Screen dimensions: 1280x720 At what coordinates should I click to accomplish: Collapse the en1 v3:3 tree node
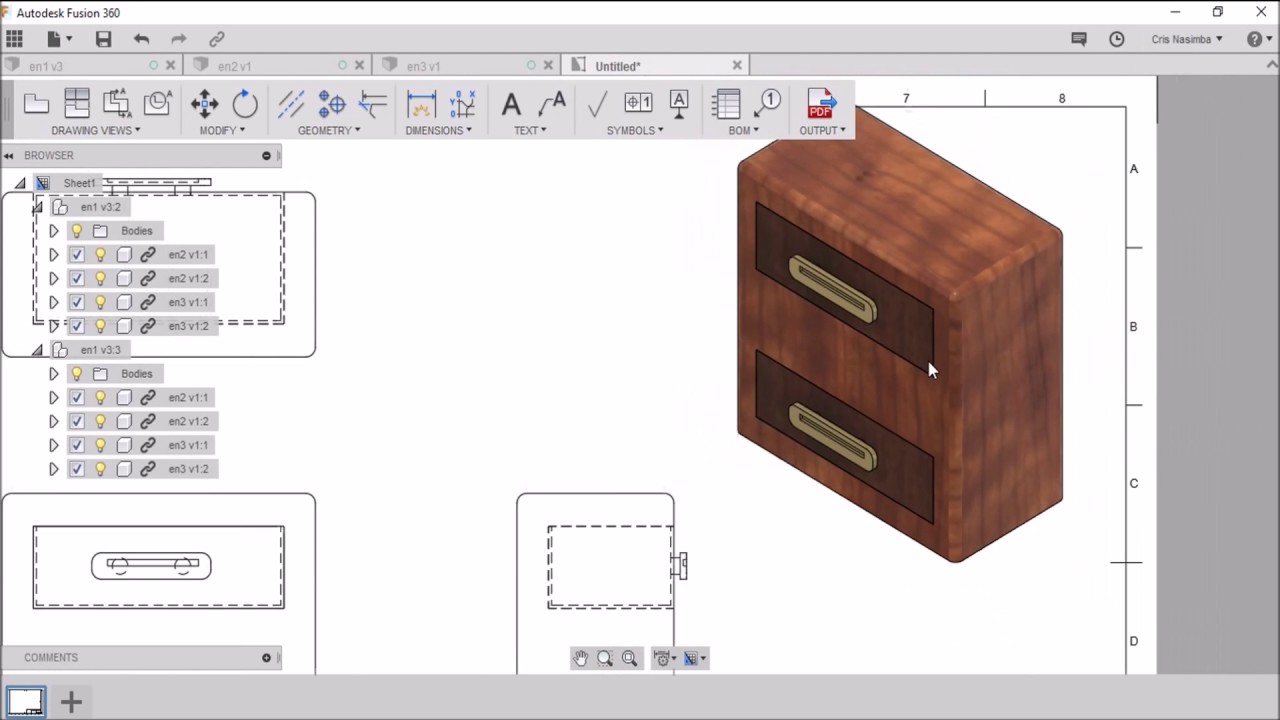coord(37,350)
